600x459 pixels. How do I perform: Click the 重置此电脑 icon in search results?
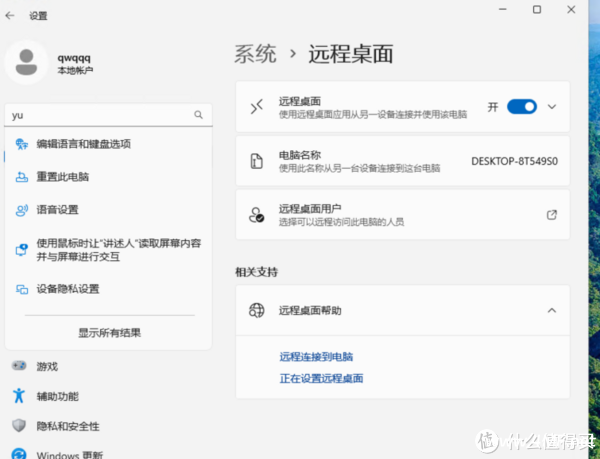[22, 177]
